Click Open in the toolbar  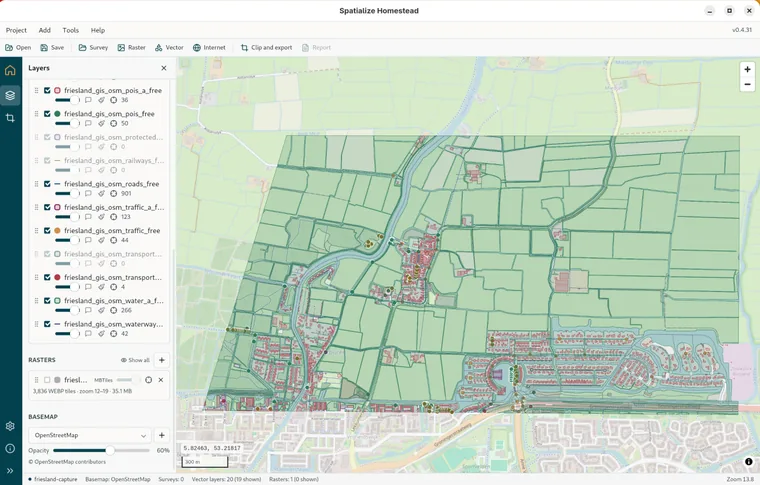18,47
